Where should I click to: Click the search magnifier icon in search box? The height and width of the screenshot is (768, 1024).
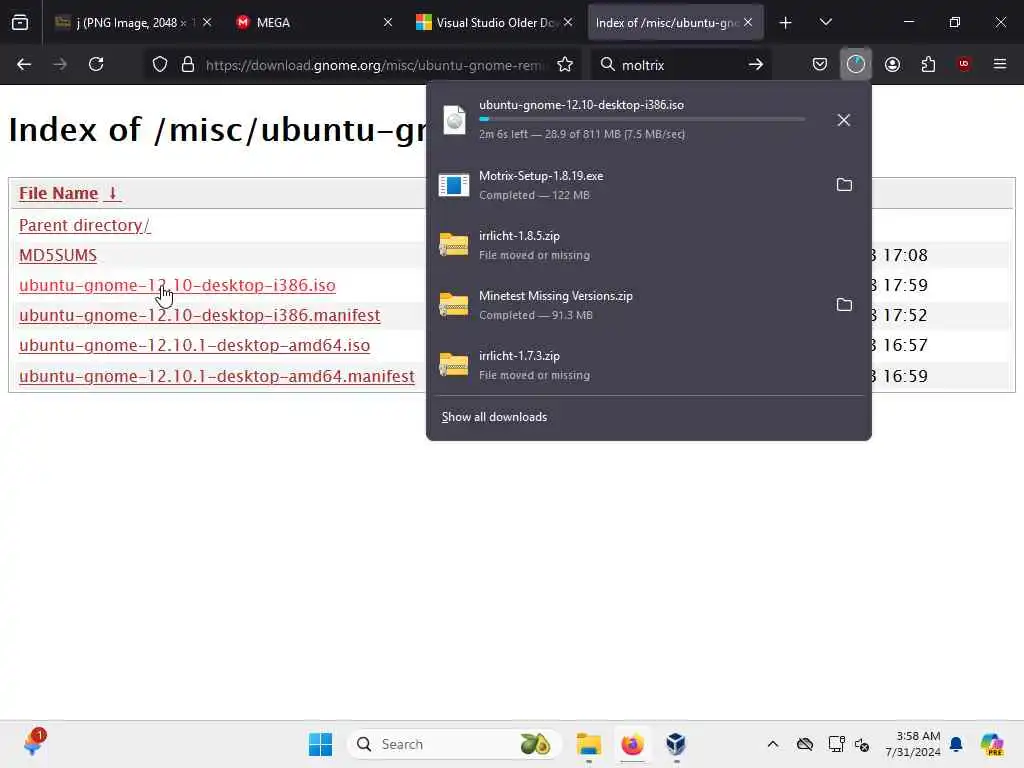pyautogui.click(x=607, y=65)
